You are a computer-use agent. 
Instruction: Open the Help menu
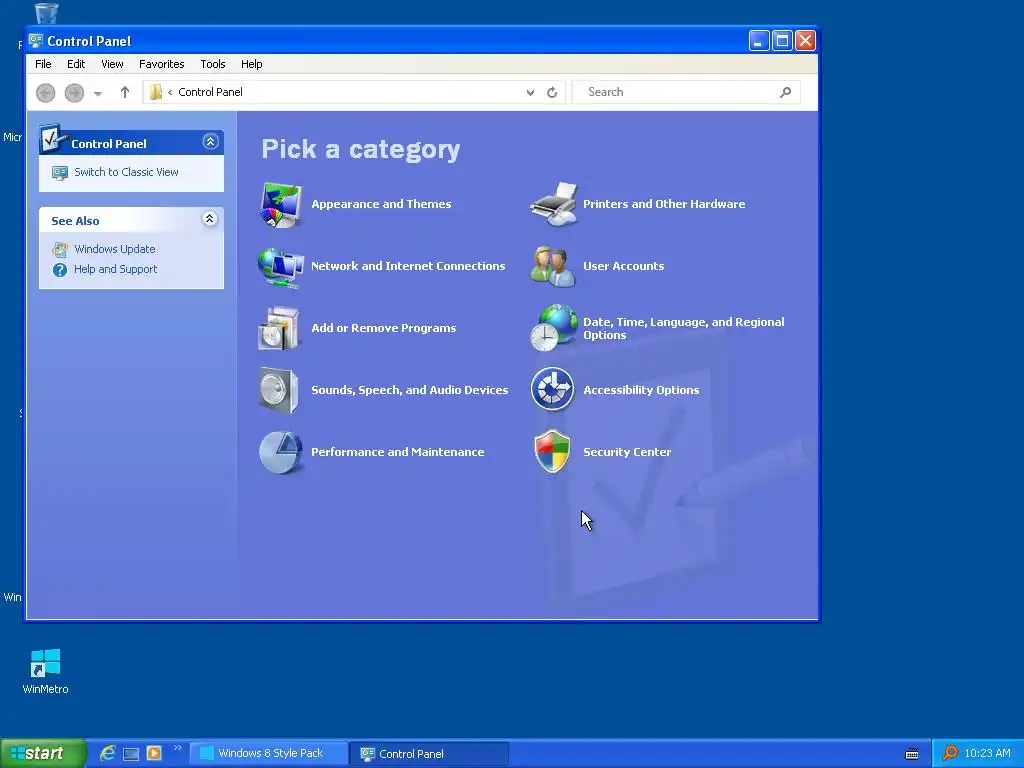pos(251,64)
